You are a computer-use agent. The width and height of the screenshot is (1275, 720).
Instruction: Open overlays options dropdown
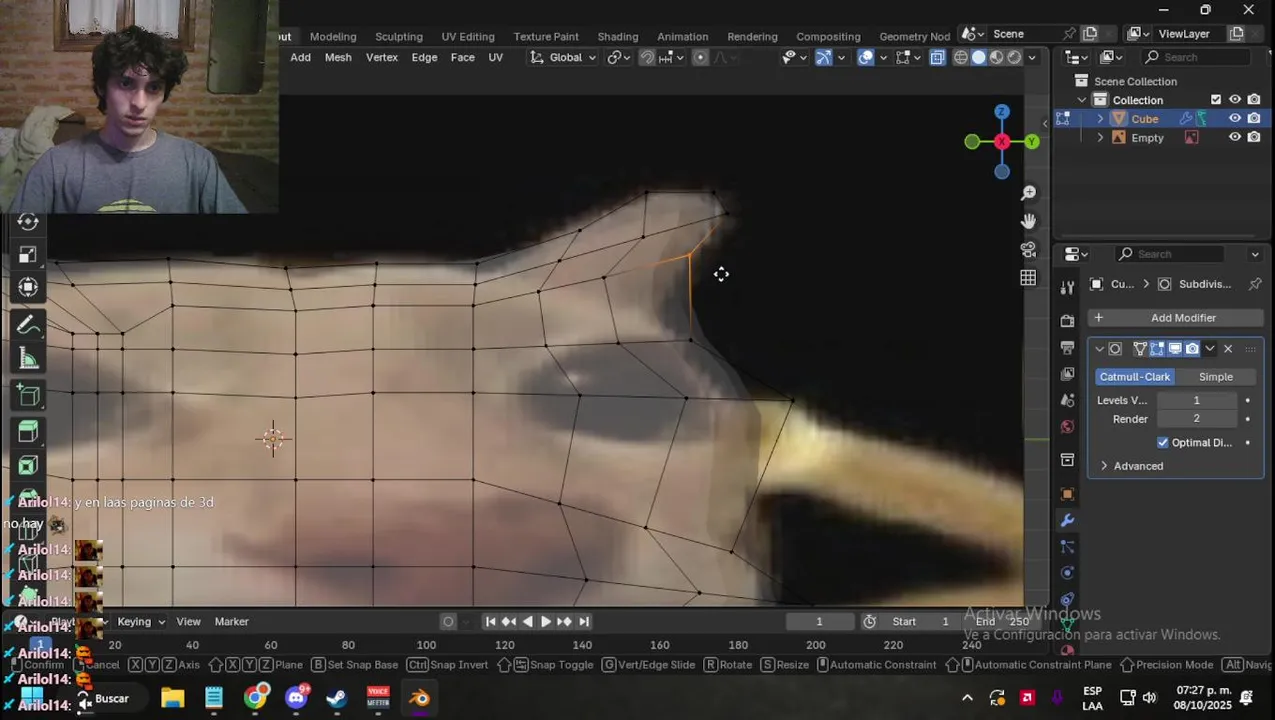click(883, 57)
